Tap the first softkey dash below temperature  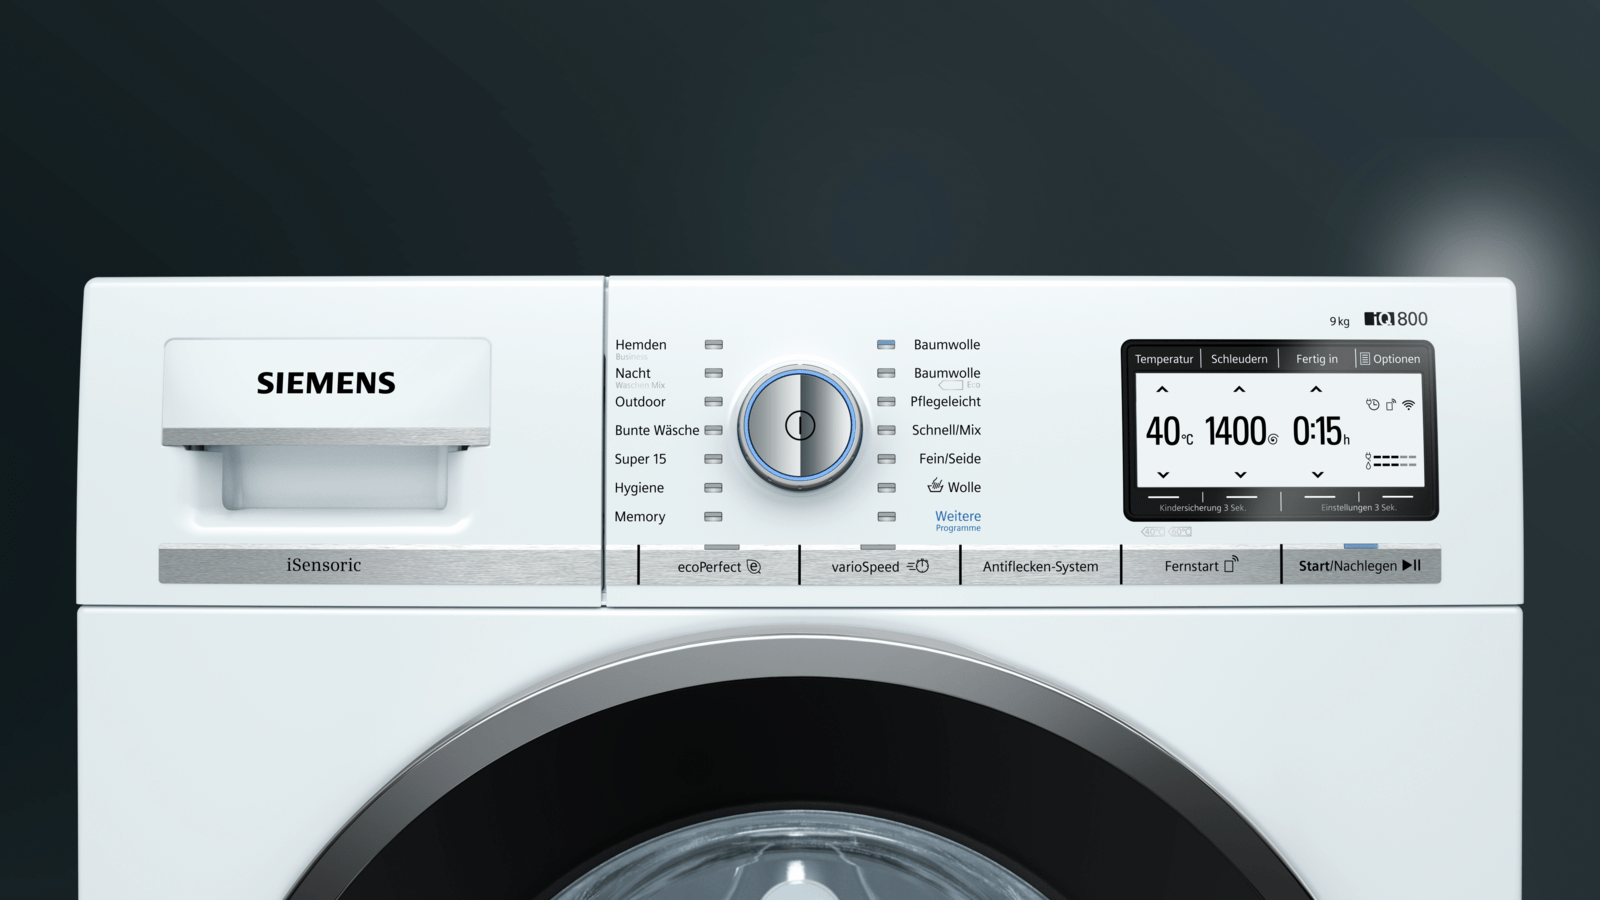[1163, 496]
